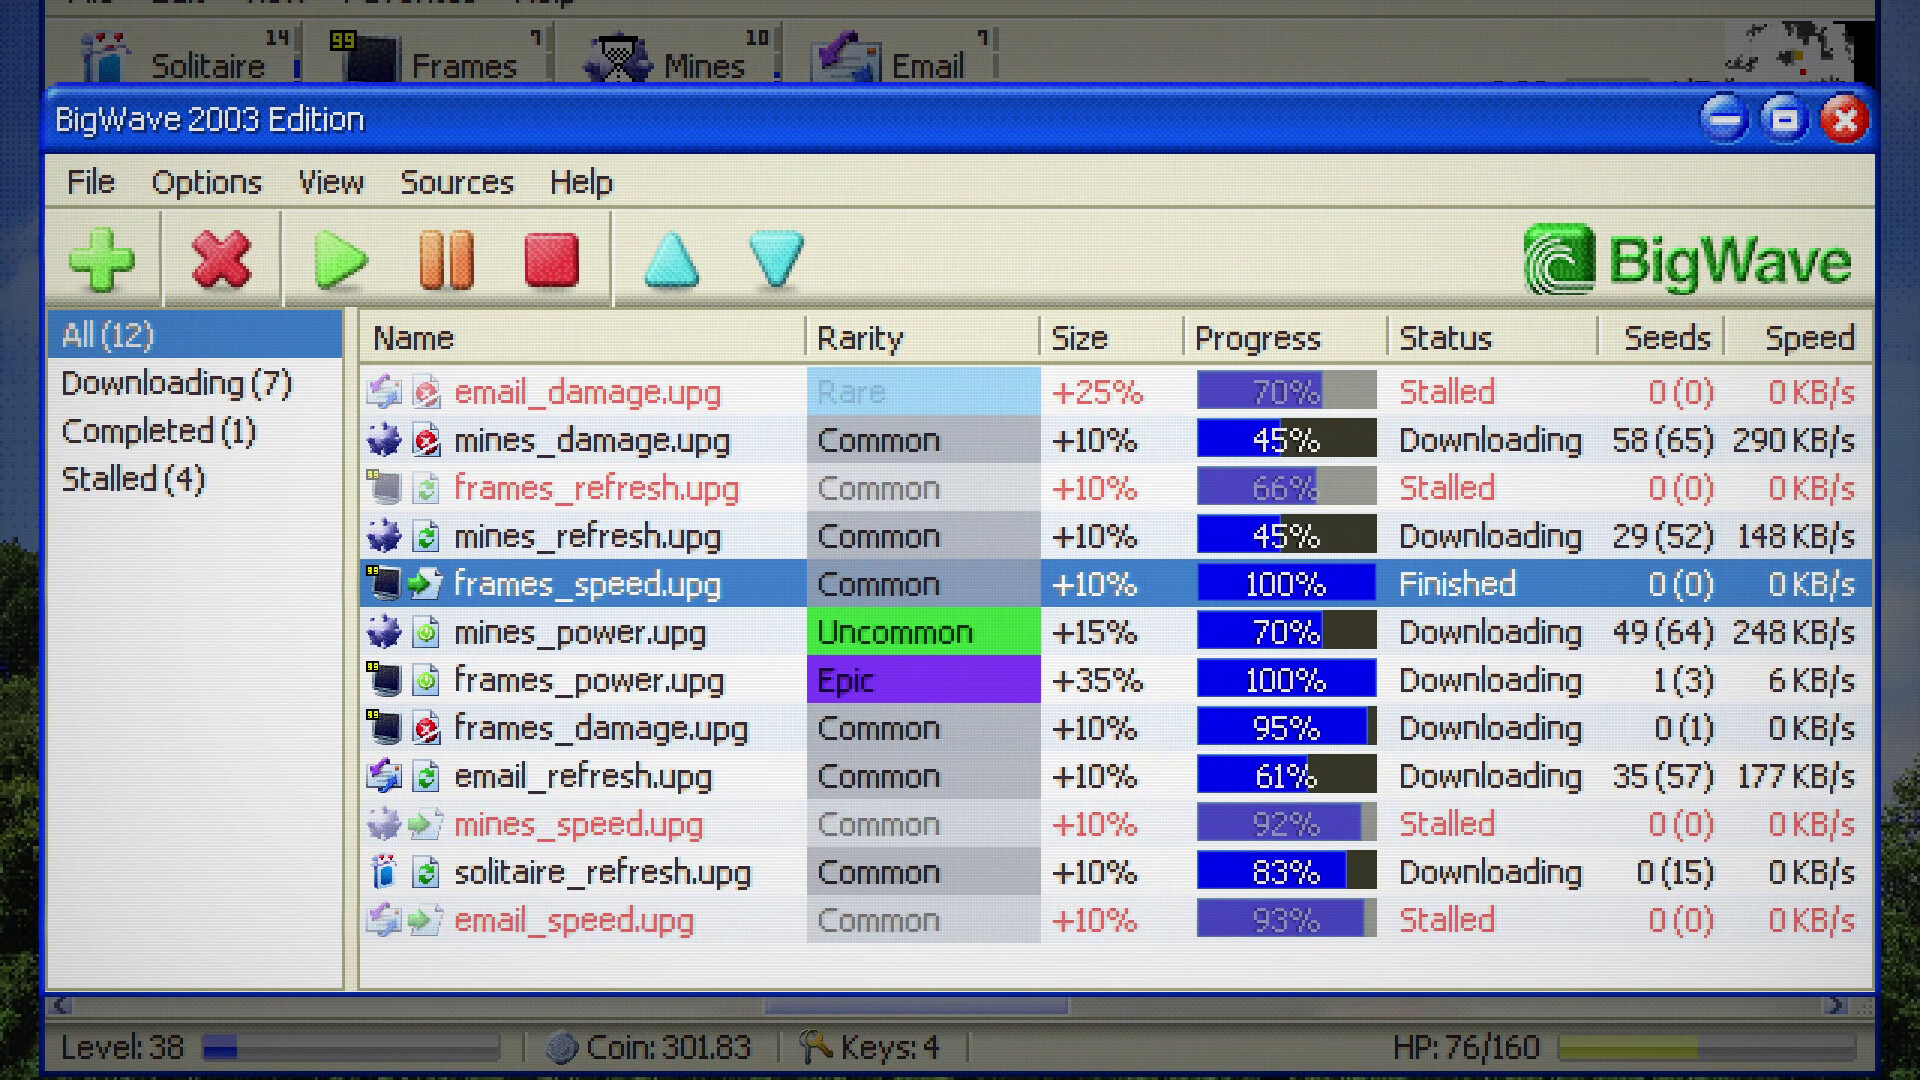The height and width of the screenshot is (1080, 1920).
Task: Open the View menu
Action: coord(331,182)
